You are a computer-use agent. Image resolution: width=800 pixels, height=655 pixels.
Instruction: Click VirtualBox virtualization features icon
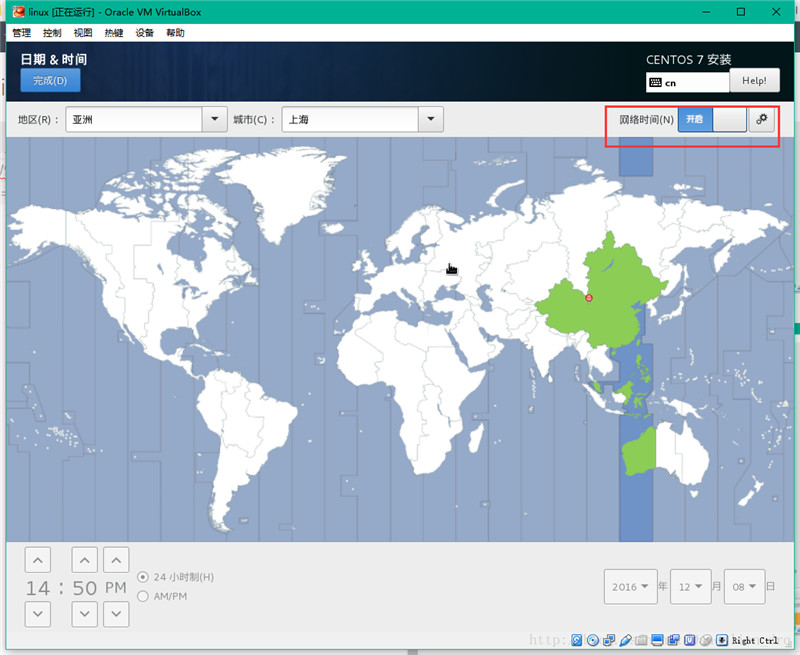coord(690,640)
